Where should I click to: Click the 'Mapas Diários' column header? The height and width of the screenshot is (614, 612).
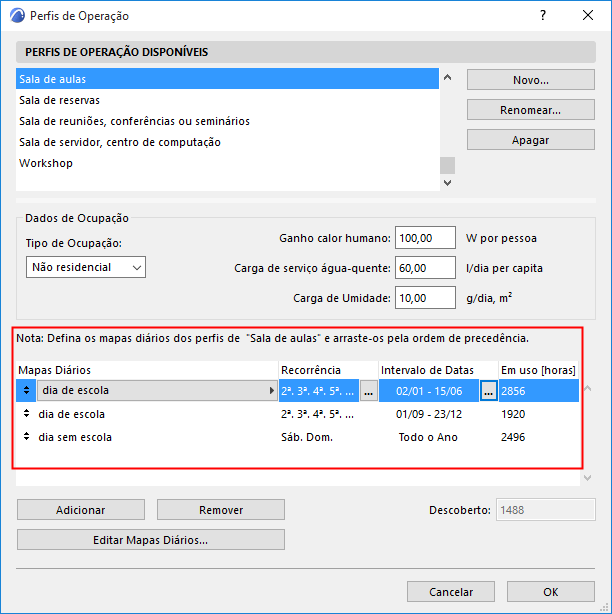coord(147,370)
